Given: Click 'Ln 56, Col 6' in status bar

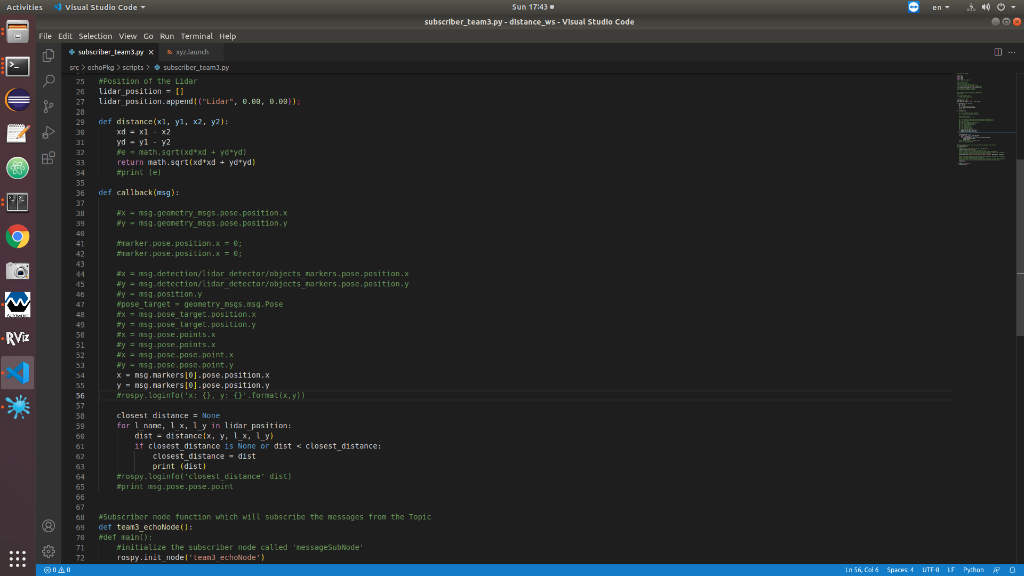Looking at the screenshot, I should click(x=861, y=570).
